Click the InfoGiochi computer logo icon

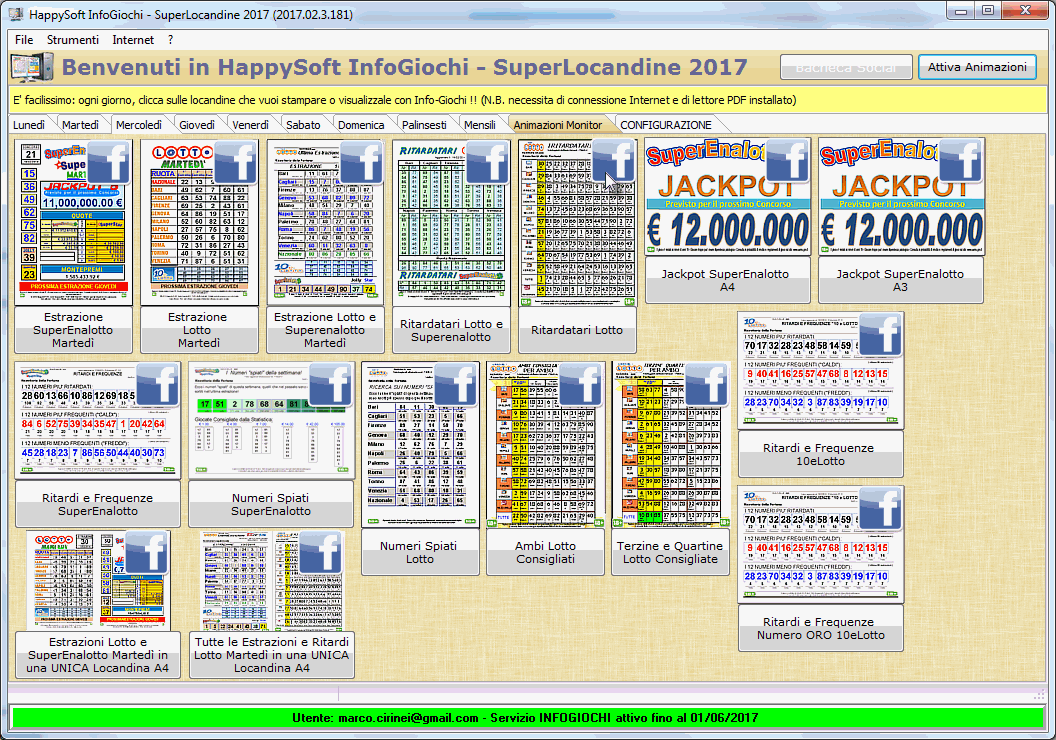[32, 68]
